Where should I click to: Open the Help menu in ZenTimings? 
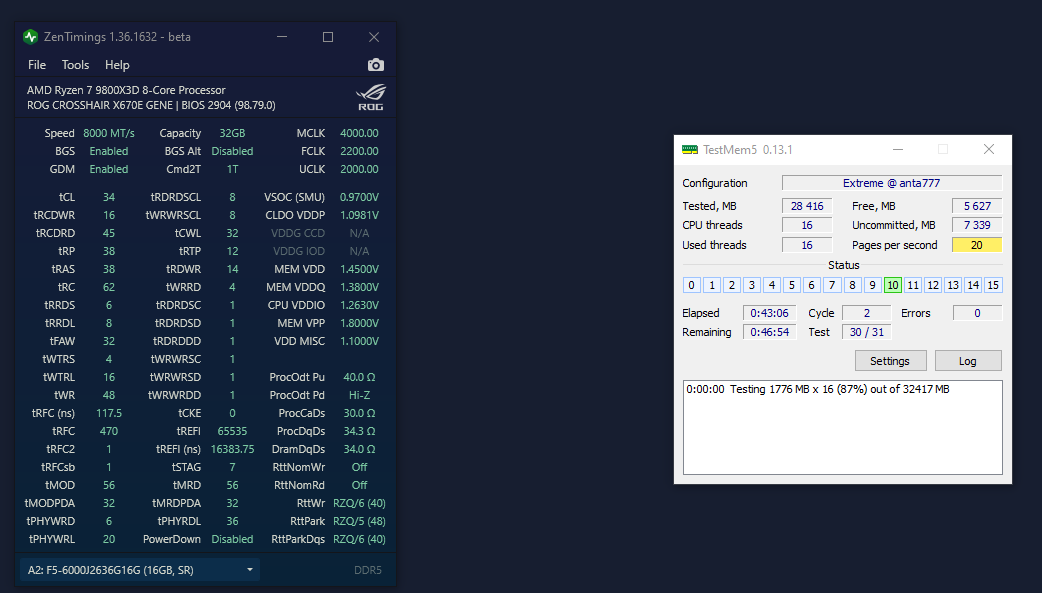117,65
